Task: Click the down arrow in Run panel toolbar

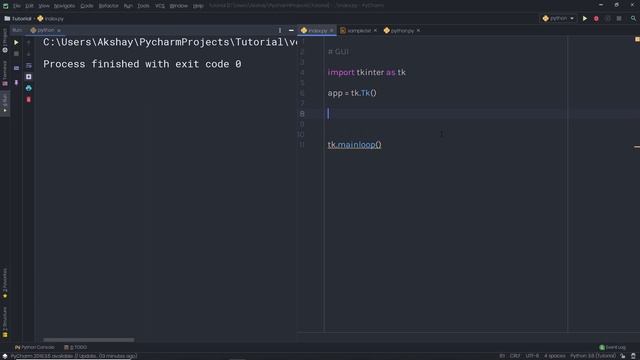Action: [29, 54]
